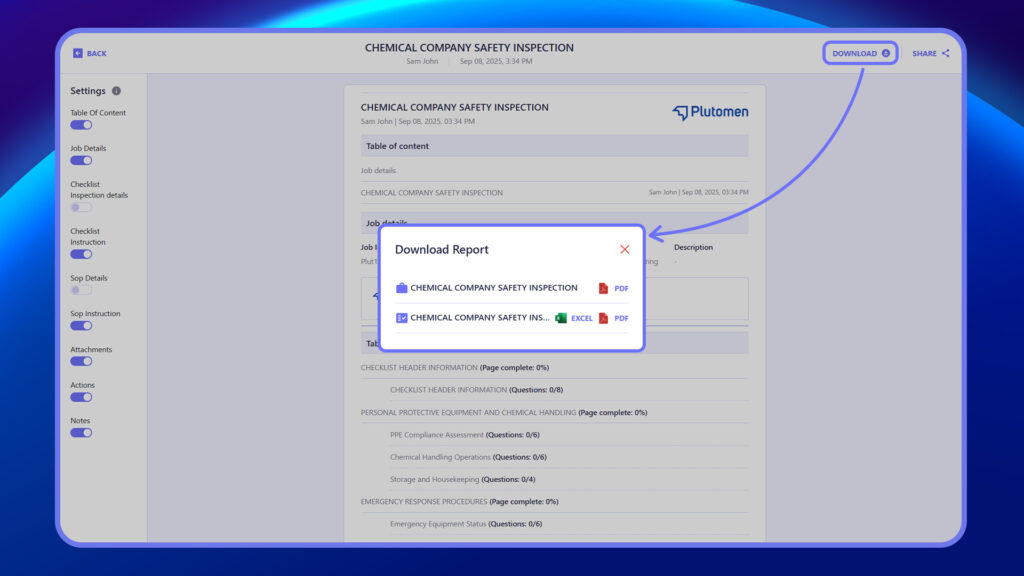1024x576 pixels.
Task: Enable Sop Details switch
Action: click(x=81, y=290)
